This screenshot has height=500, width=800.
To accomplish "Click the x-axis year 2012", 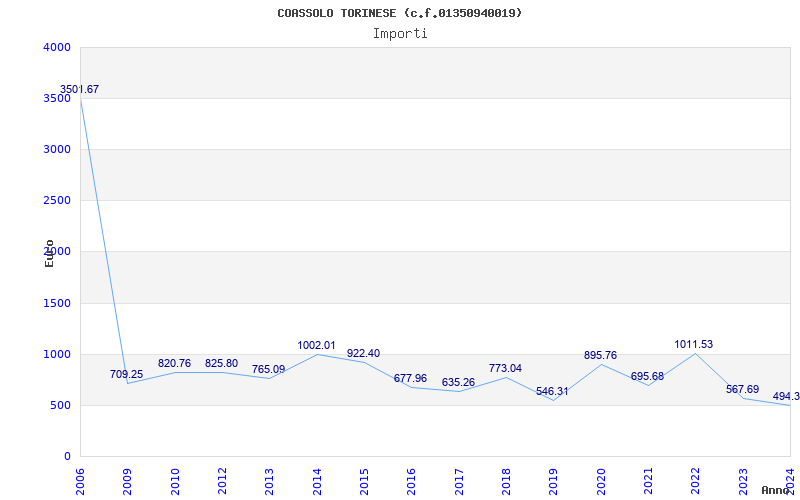I will point(222,482).
